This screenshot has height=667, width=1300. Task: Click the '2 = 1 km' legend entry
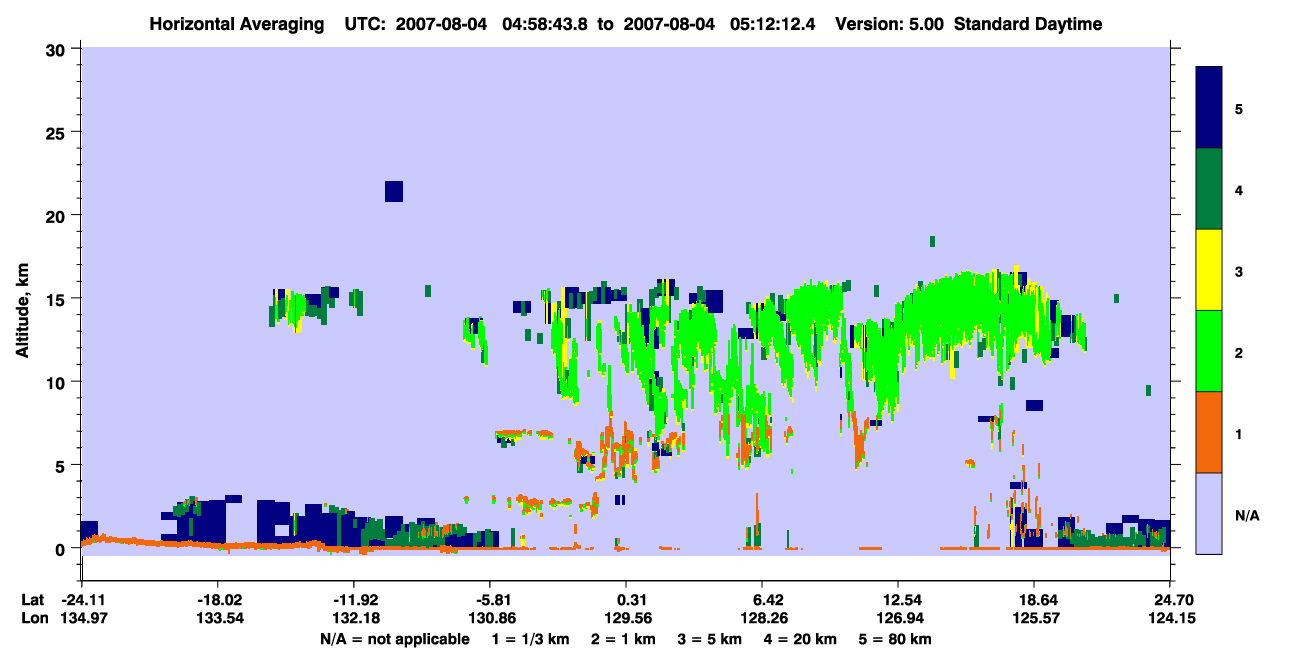pyautogui.click(x=624, y=639)
